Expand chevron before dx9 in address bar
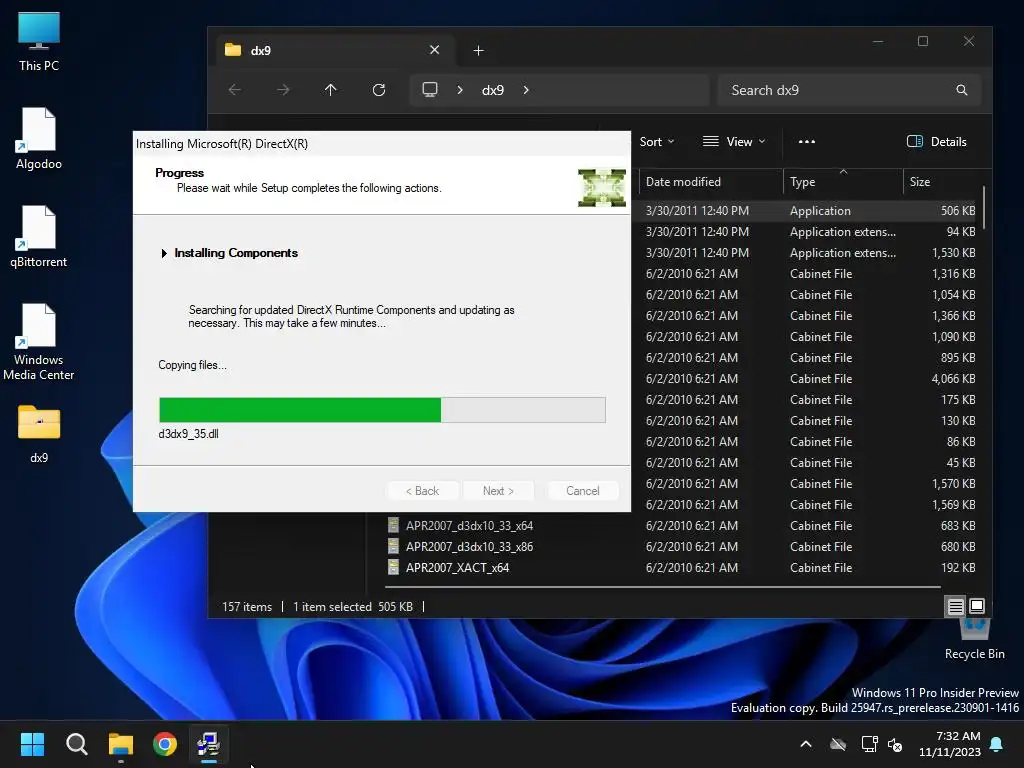 coord(460,90)
